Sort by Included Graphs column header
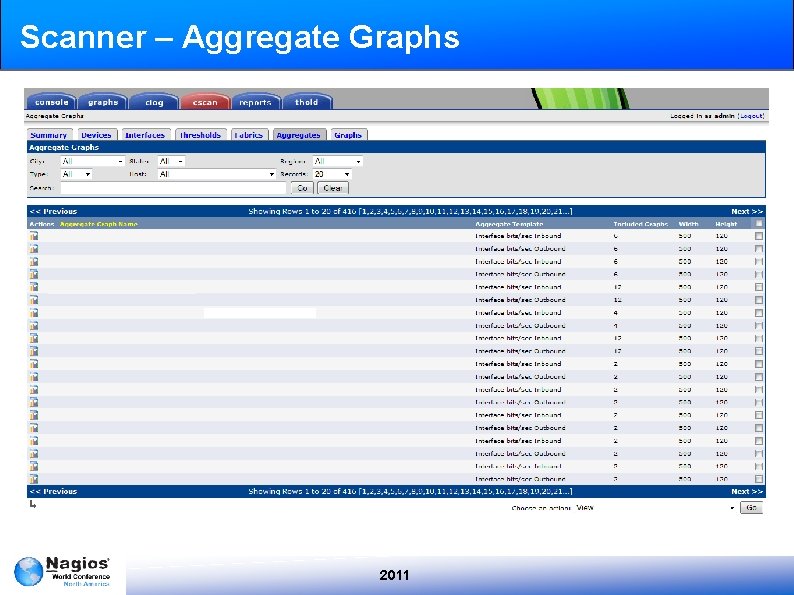Viewport: 794px width, 595px height. click(x=641, y=224)
